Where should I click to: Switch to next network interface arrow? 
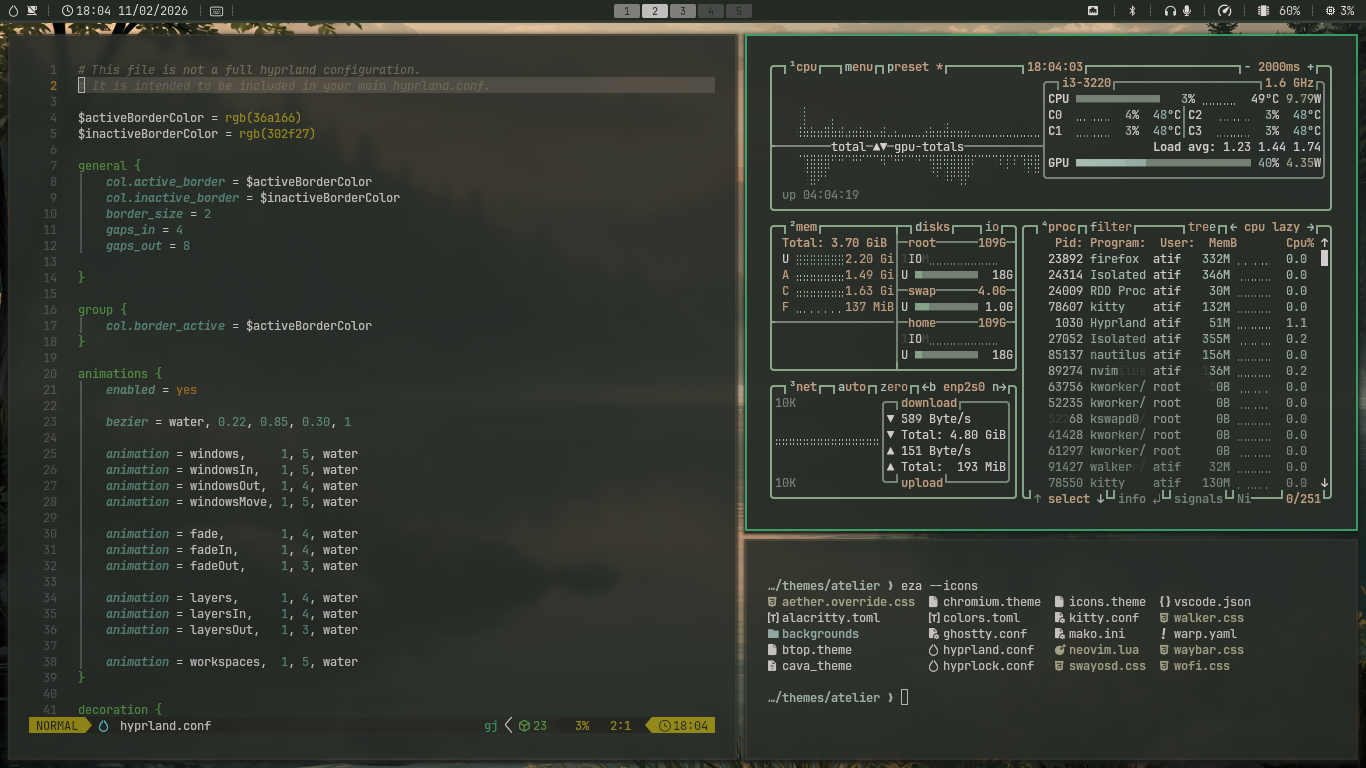click(x=1000, y=387)
